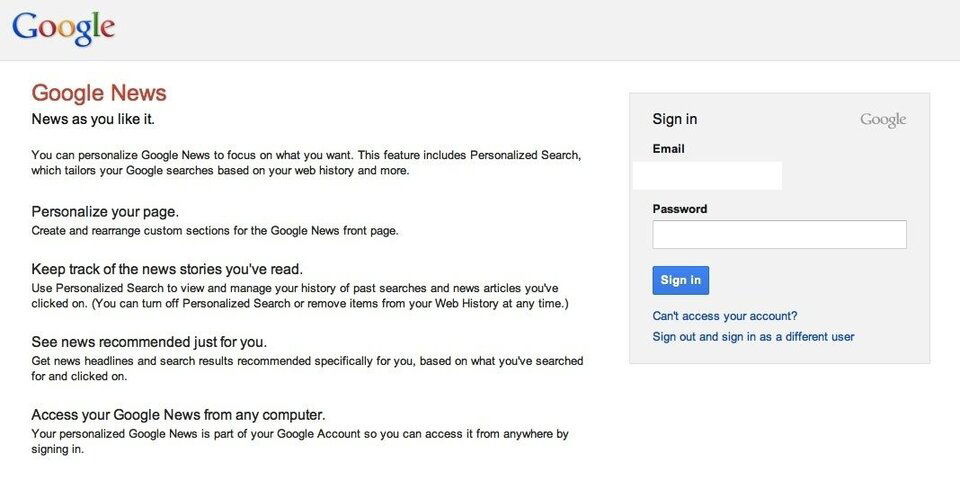Click the colorful Google logo in header

point(64,28)
